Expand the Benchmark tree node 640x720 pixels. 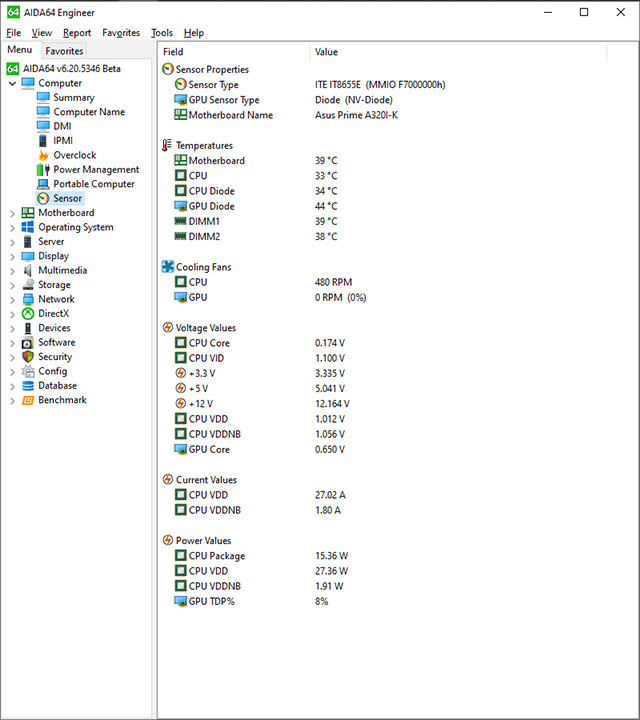pyautogui.click(x=12, y=400)
